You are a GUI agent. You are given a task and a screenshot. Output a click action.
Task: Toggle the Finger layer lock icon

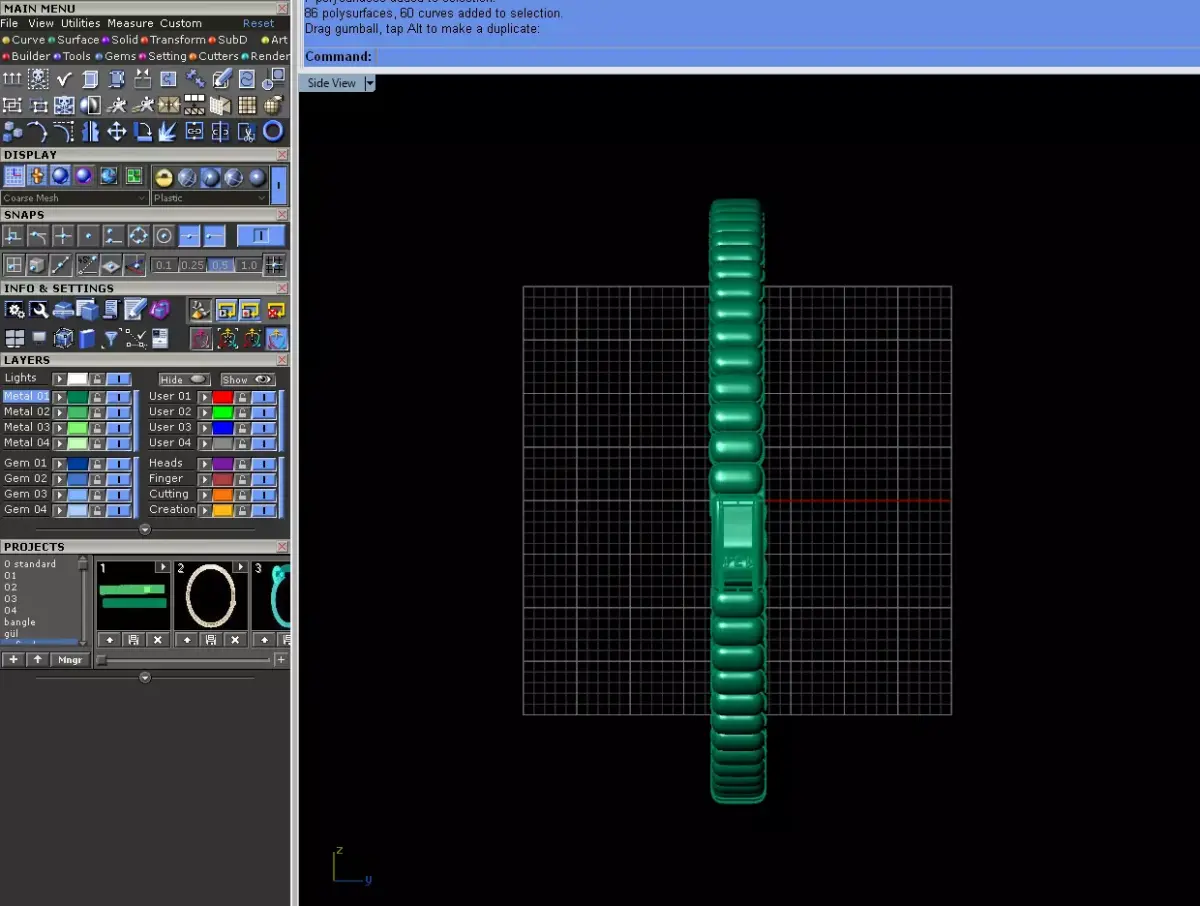tap(242, 479)
